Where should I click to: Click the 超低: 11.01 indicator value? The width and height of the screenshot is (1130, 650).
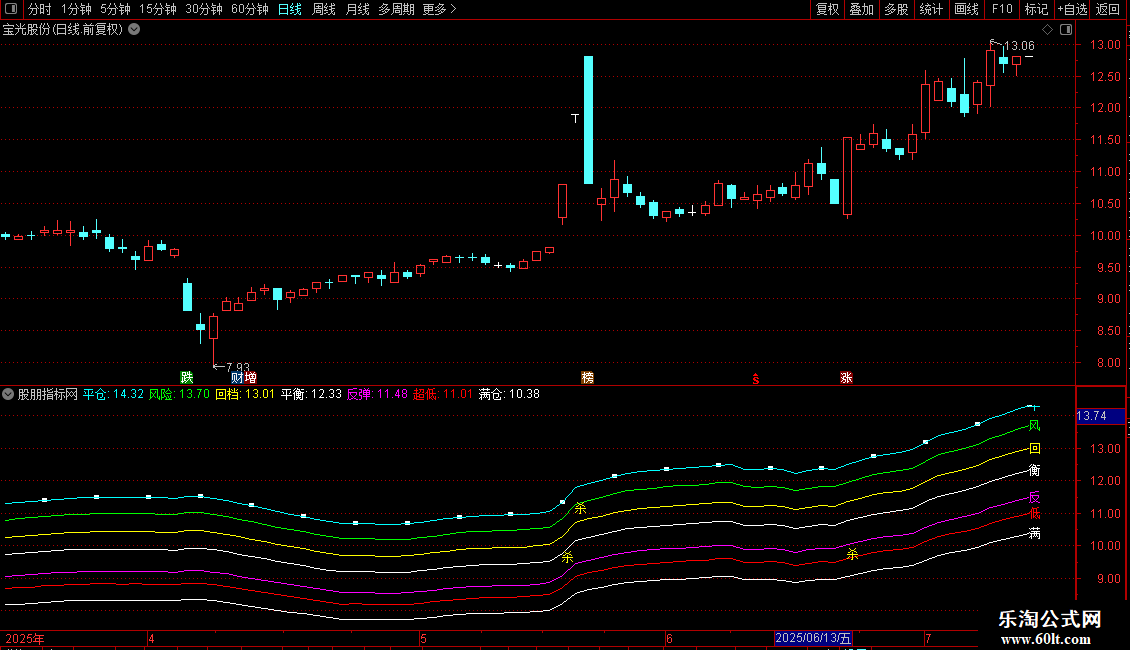[x=442, y=394]
